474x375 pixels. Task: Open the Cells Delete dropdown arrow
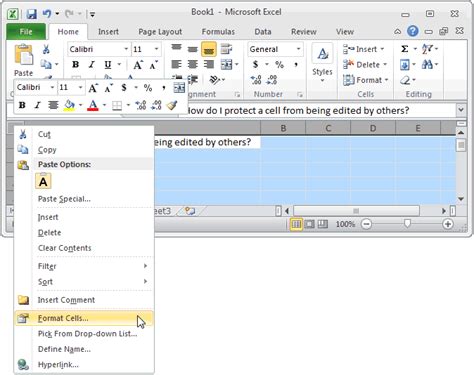pos(385,64)
